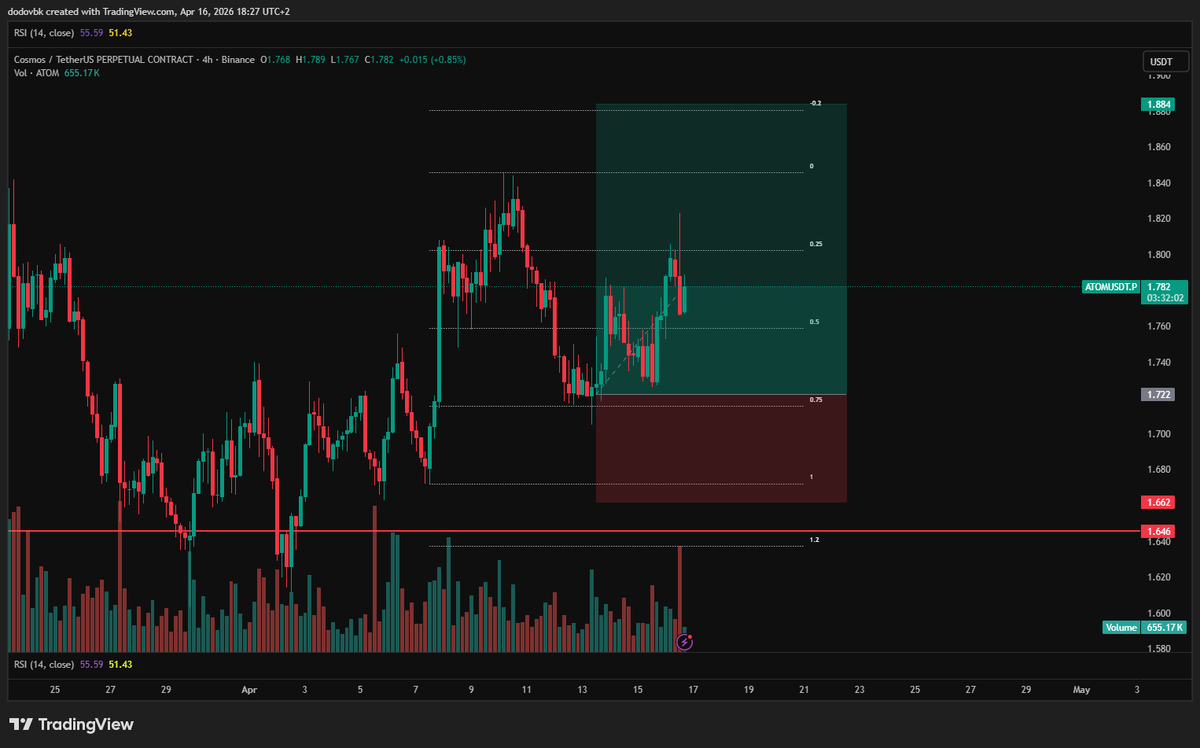This screenshot has width=1200, height=748.
Task: Click the 1.740 price axis value
Action: pyautogui.click(x=1160, y=362)
